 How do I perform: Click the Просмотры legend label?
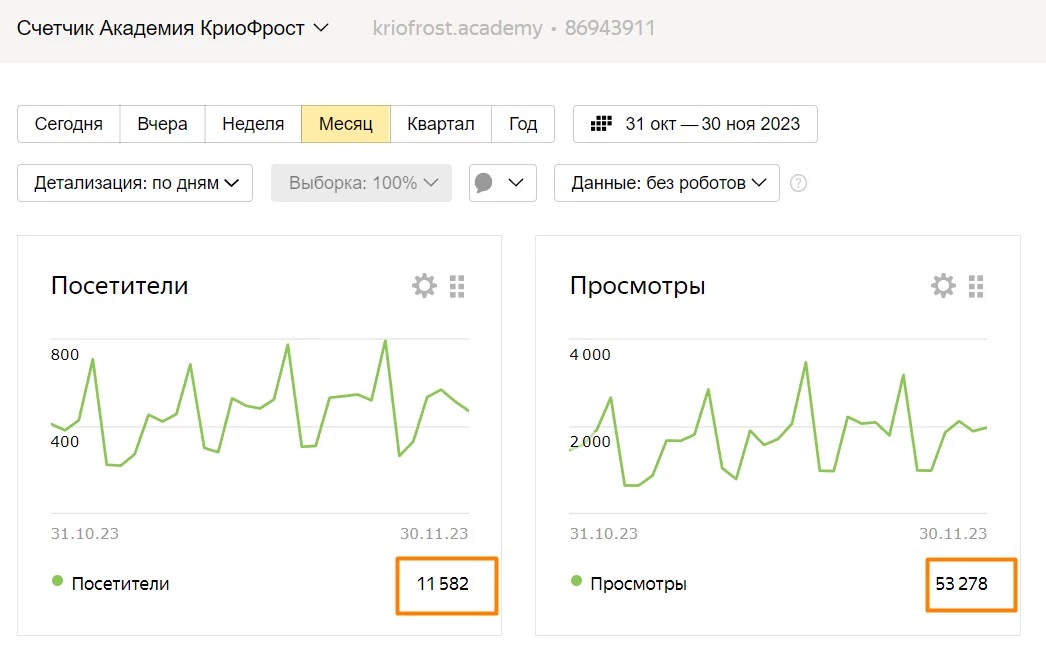638,584
